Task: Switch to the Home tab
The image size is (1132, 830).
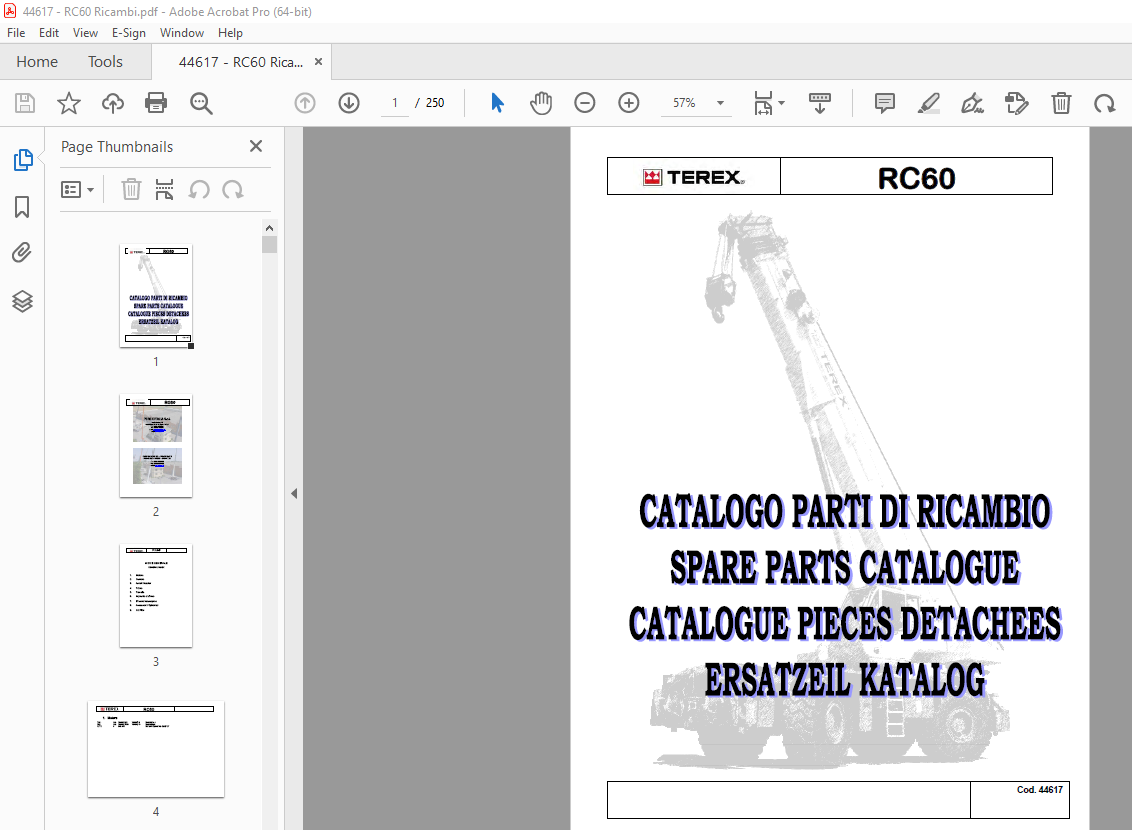Action: point(37,62)
